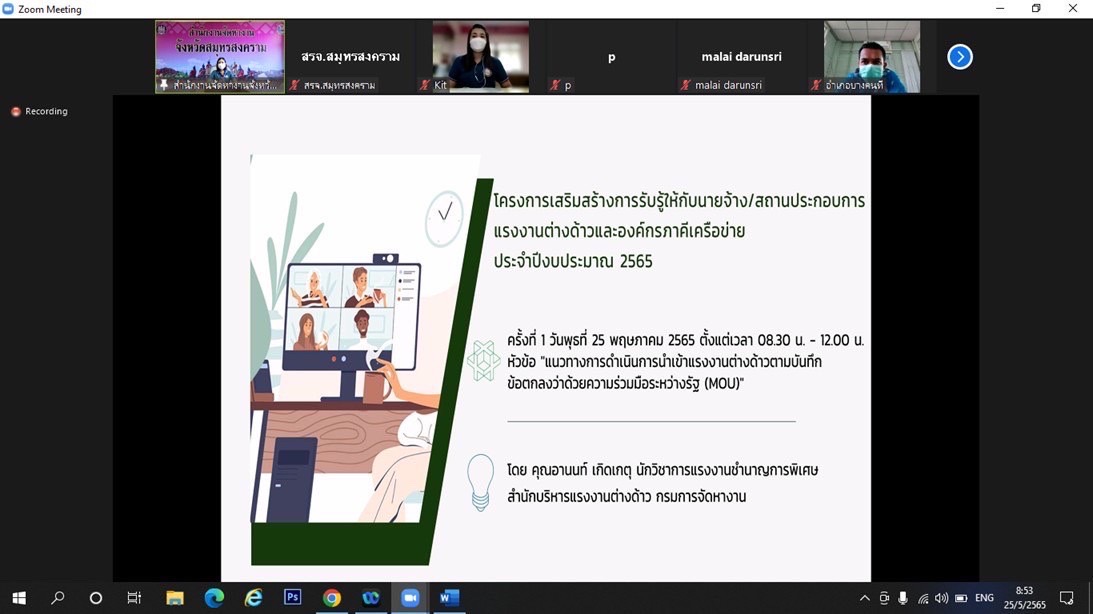Launch Google Chrome from the taskbar
This screenshot has height=614, width=1093.
pyautogui.click(x=332, y=598)
